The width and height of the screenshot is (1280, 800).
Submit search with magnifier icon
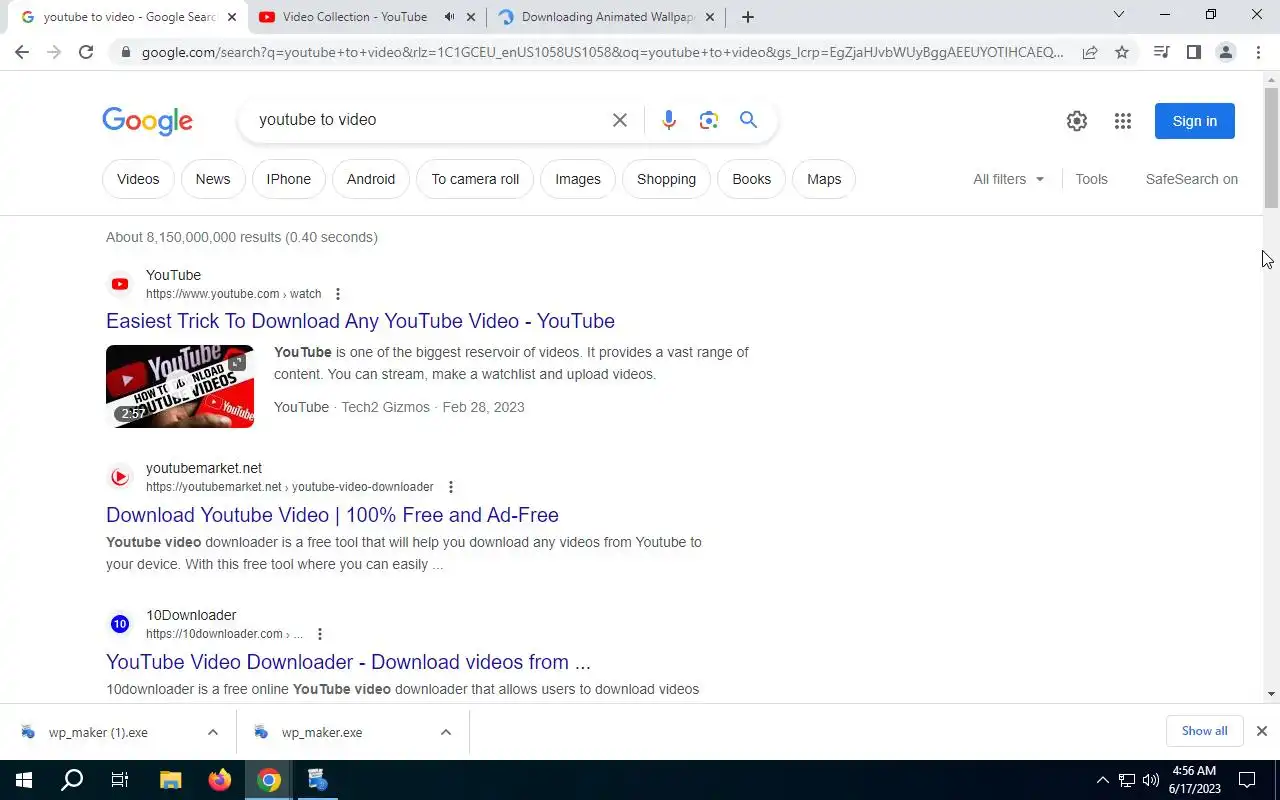coord(748,120)
